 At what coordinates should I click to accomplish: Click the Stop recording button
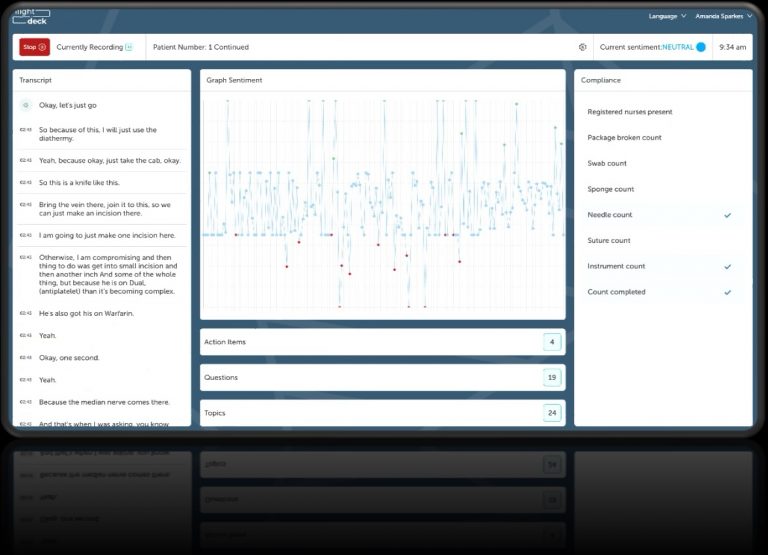click(34, 47)
